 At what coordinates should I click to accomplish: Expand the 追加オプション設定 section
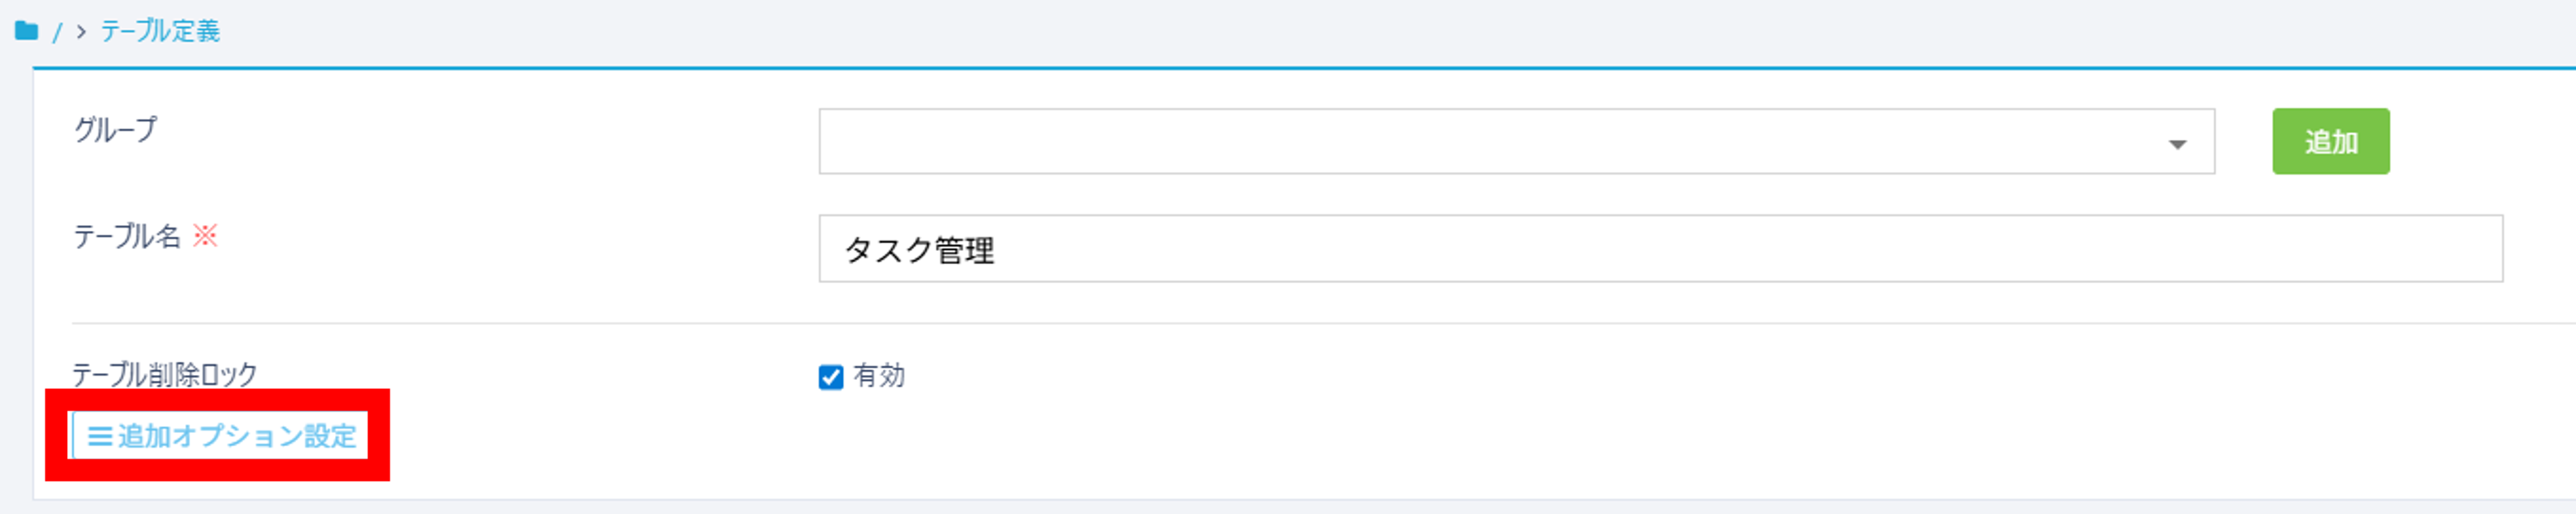[x=220, y=436]
